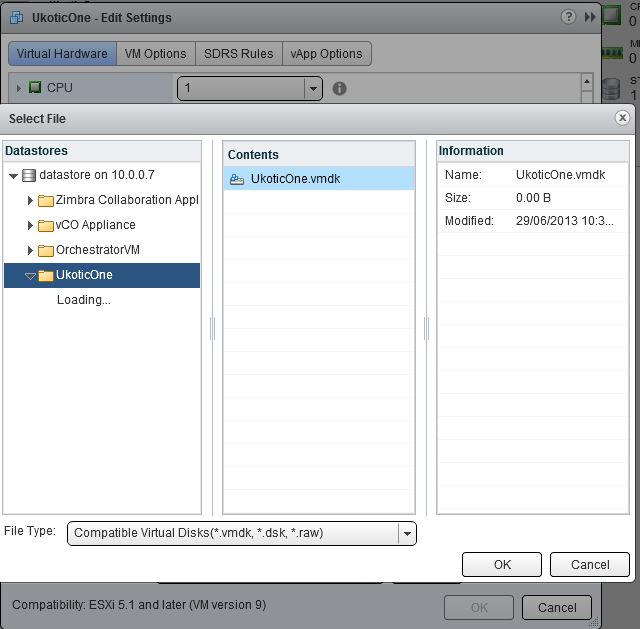
Task: Click the Contents panel header
Action: tap(319, 154)
